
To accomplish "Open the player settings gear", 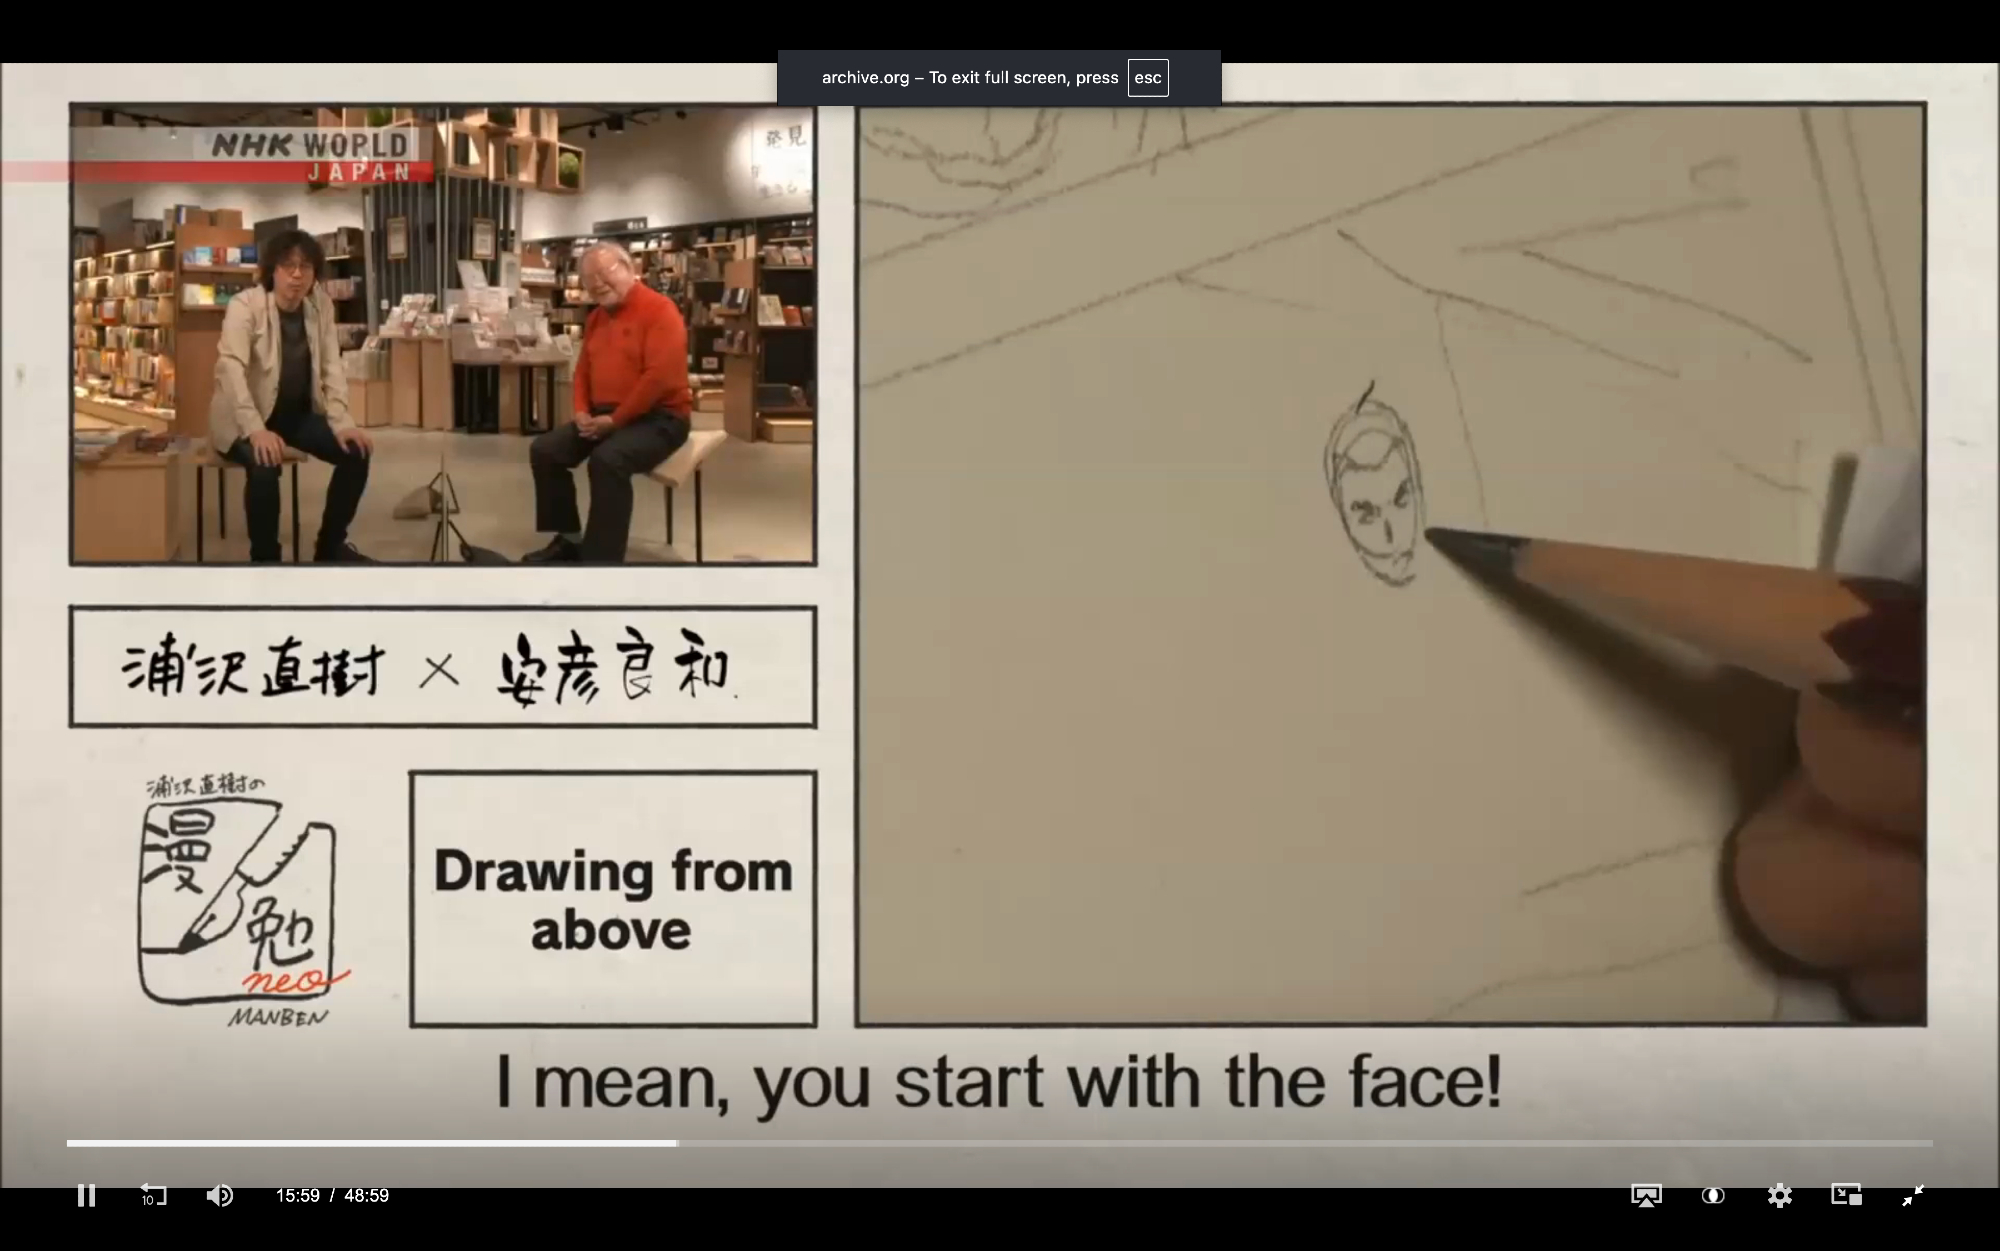I will click(1779, 1195).
